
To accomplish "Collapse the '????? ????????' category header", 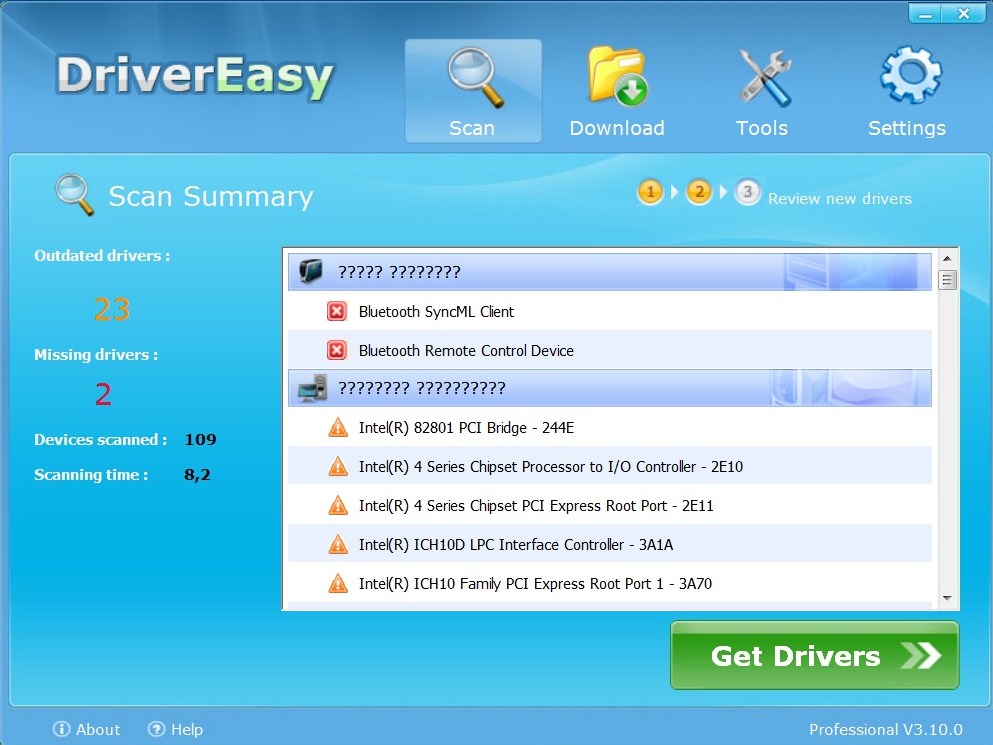I will click(x=609, y=272).
